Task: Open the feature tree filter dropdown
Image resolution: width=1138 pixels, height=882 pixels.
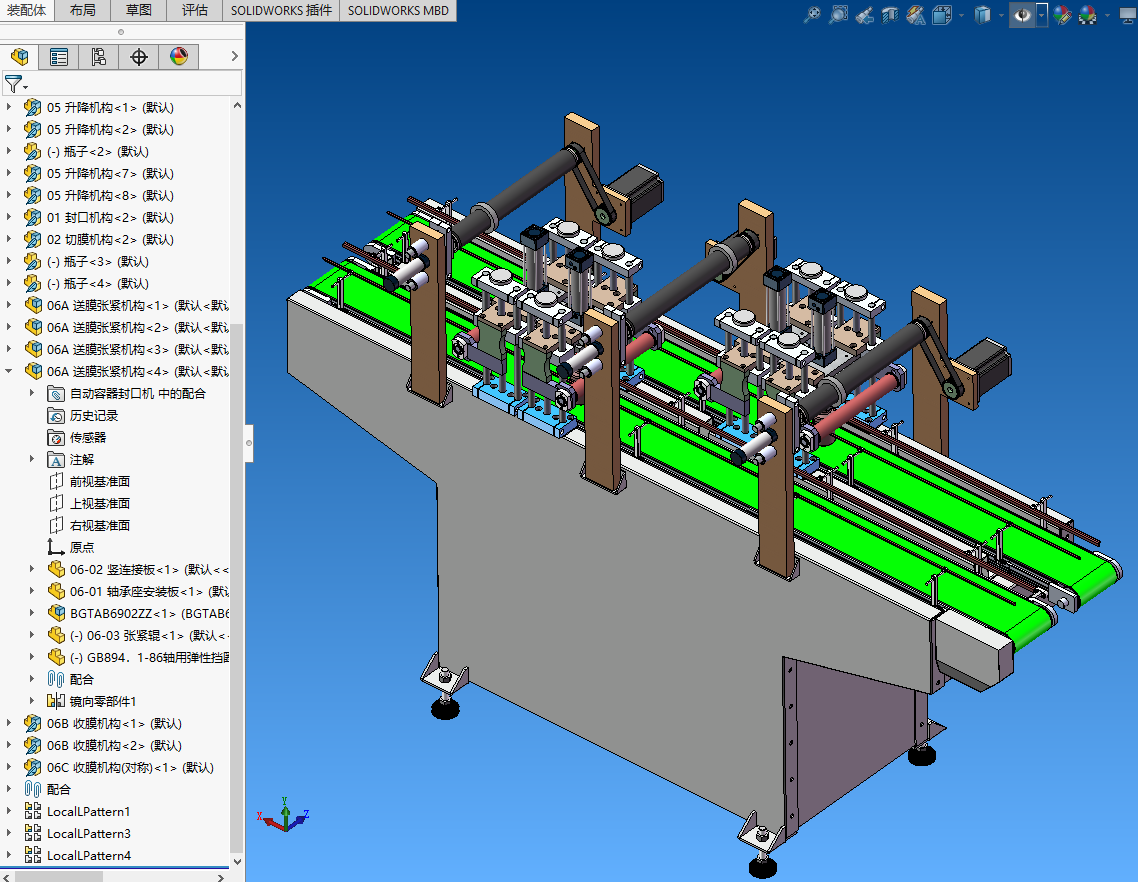Action: [x=16, y=84]
